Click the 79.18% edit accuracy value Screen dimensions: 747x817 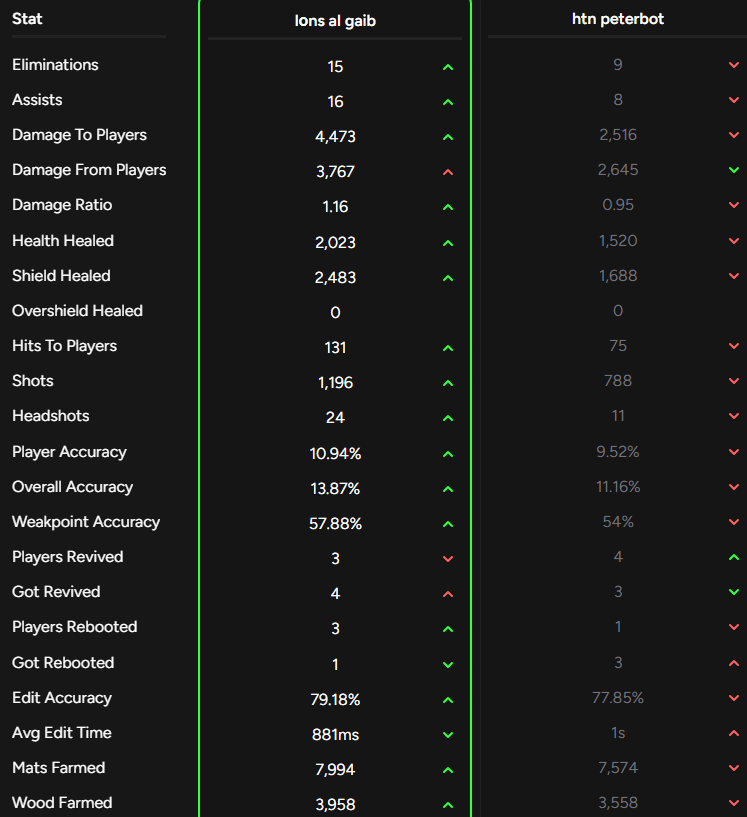pyautogui.click(x=335, y=700)
